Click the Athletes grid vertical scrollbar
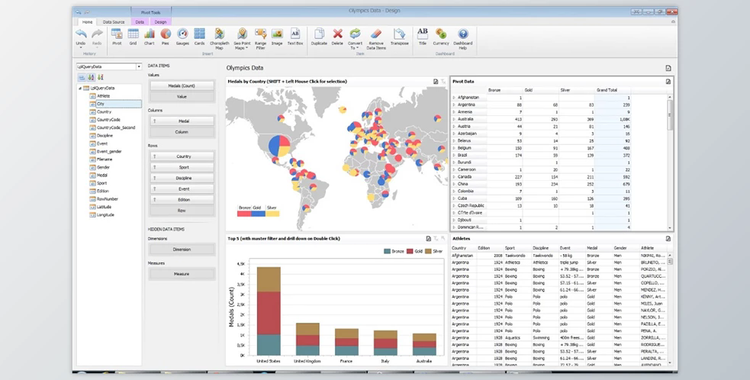 [x=670, y=309]
